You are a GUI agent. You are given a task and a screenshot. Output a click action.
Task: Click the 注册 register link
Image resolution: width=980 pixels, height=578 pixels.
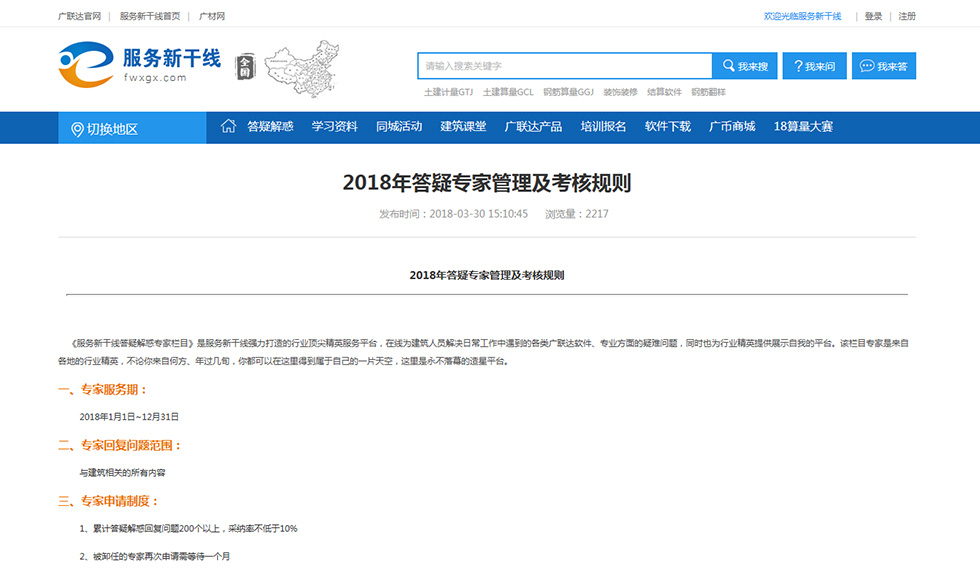907,17
